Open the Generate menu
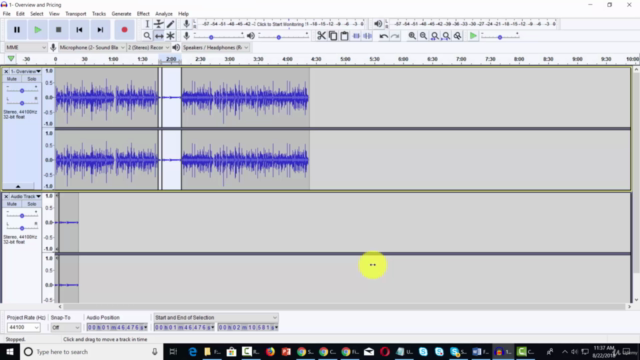 click(x=121, y=14)
